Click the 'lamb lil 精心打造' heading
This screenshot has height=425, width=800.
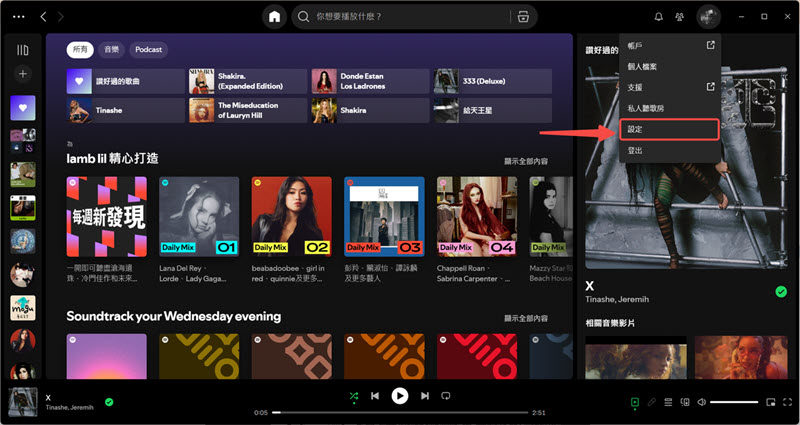point(112,159)
